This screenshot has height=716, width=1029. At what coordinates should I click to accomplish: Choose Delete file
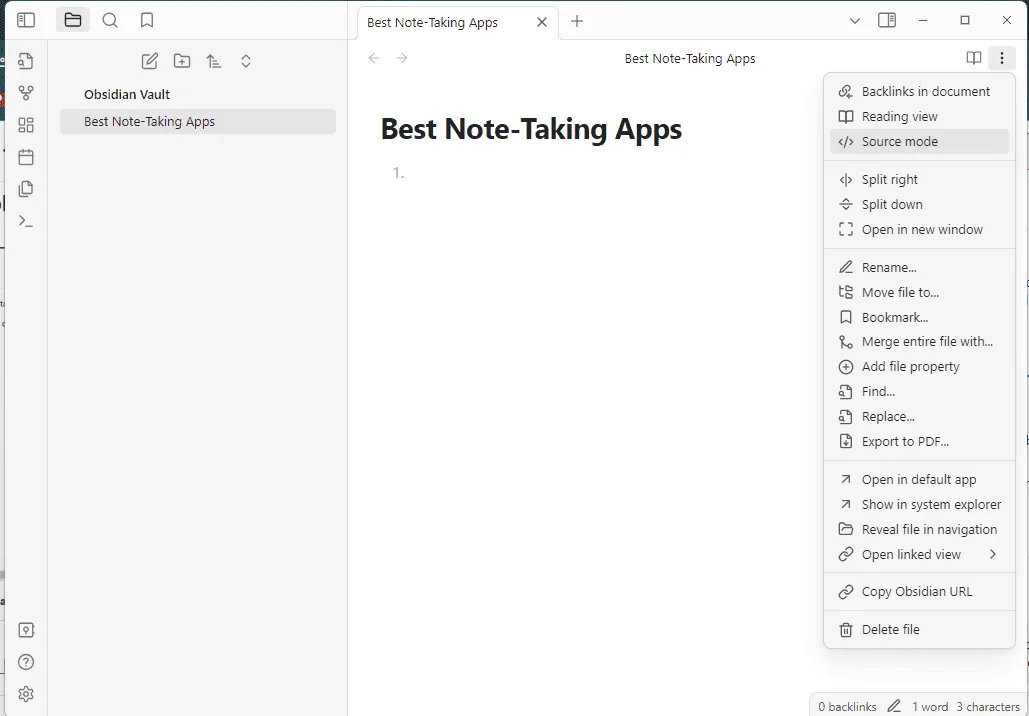click(919, 630)
